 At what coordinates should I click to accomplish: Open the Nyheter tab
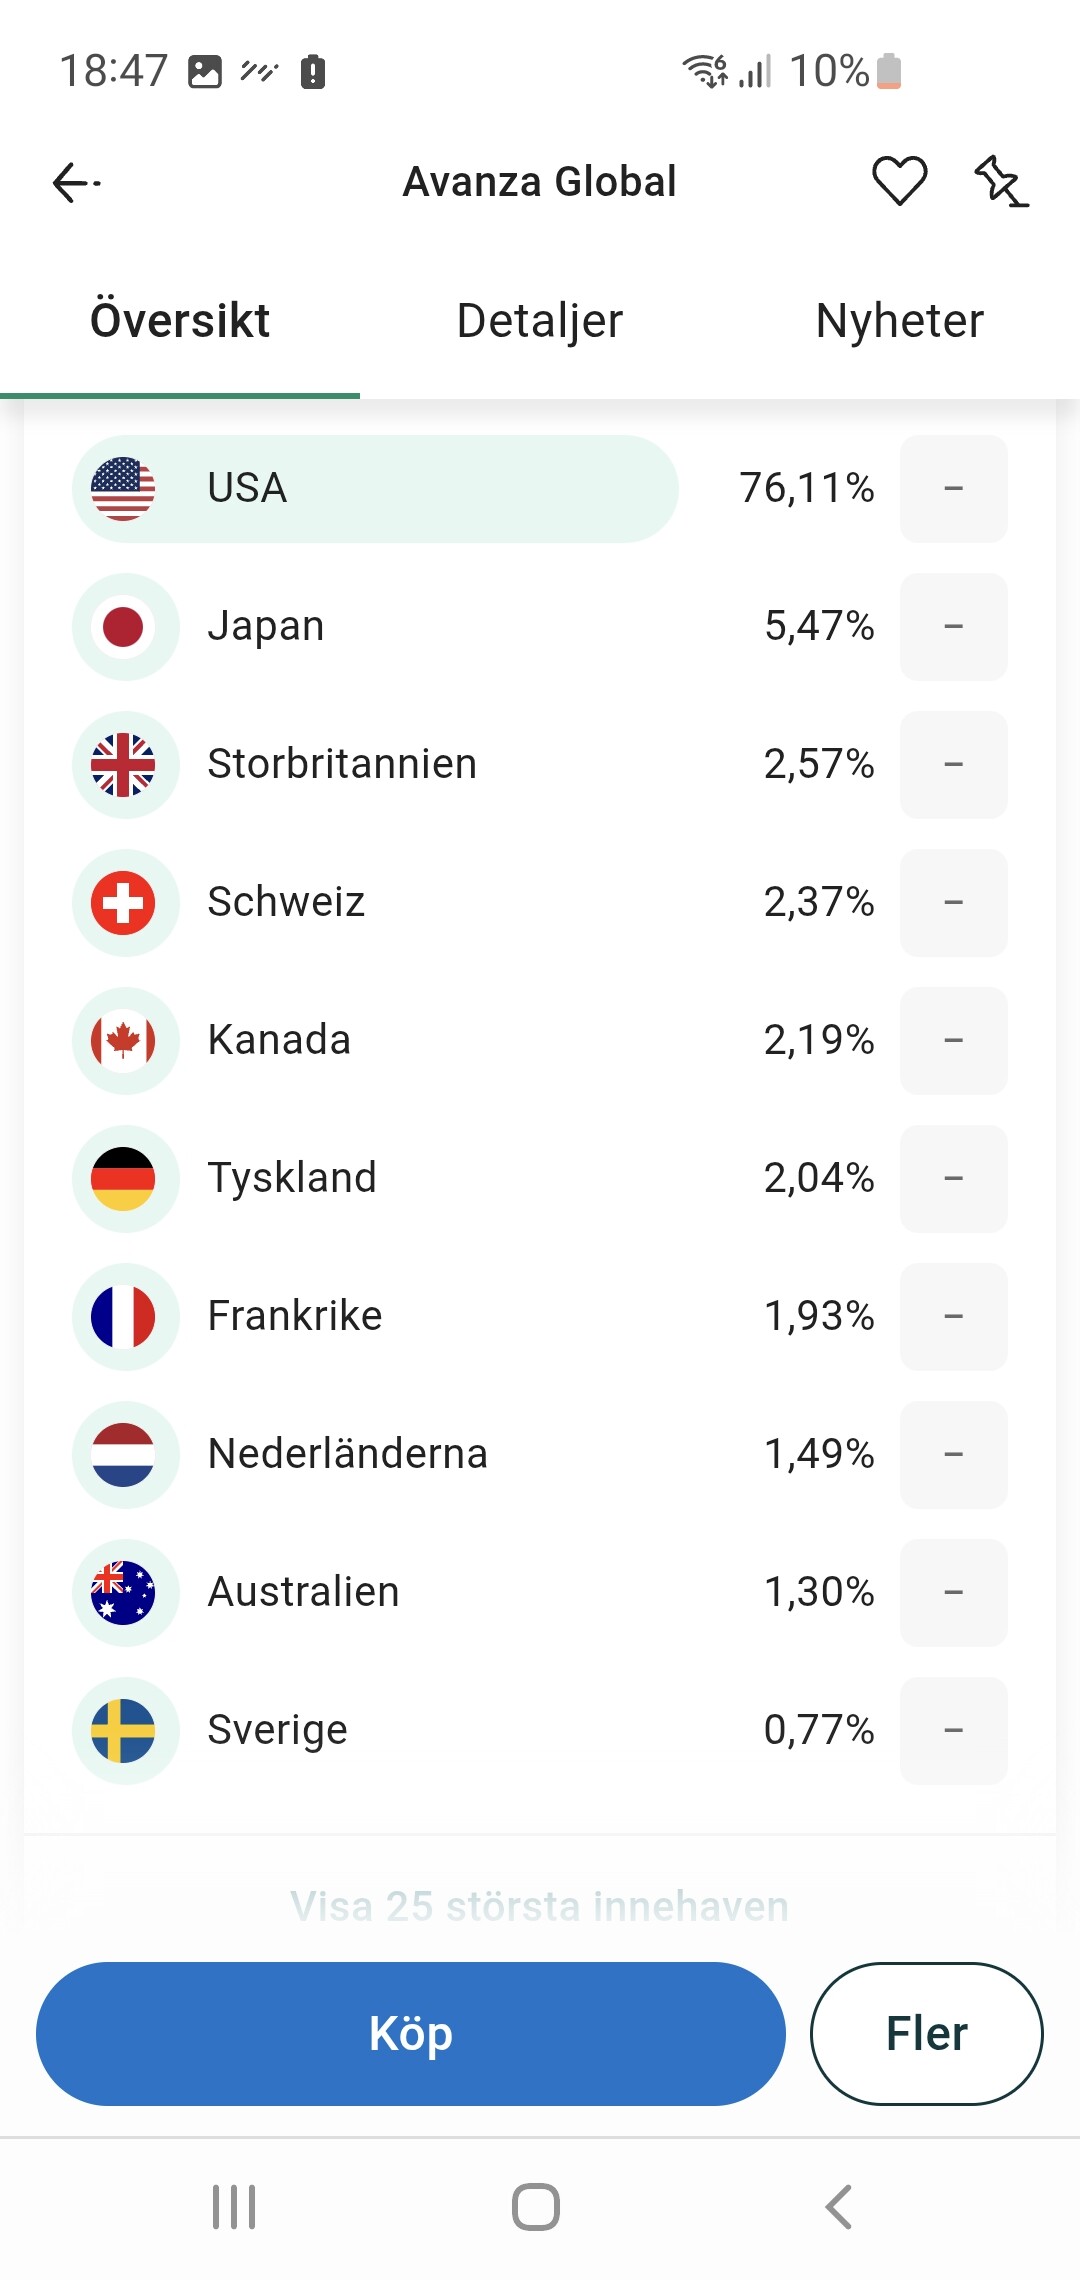[899, 321]
